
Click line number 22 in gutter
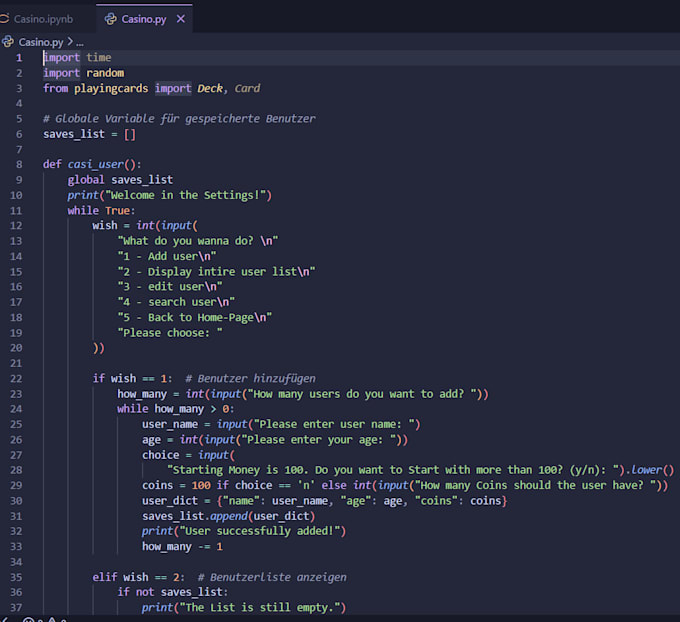16,379
